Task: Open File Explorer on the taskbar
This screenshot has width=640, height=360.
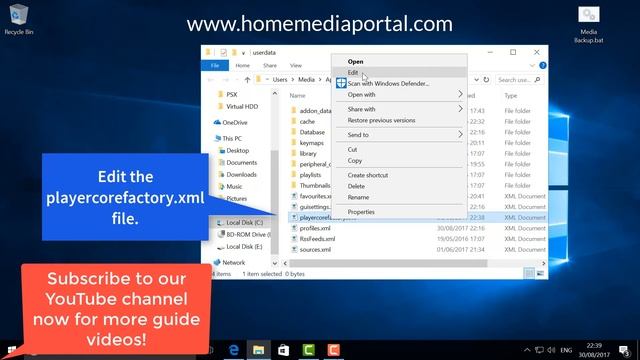Action: point(258,350)
